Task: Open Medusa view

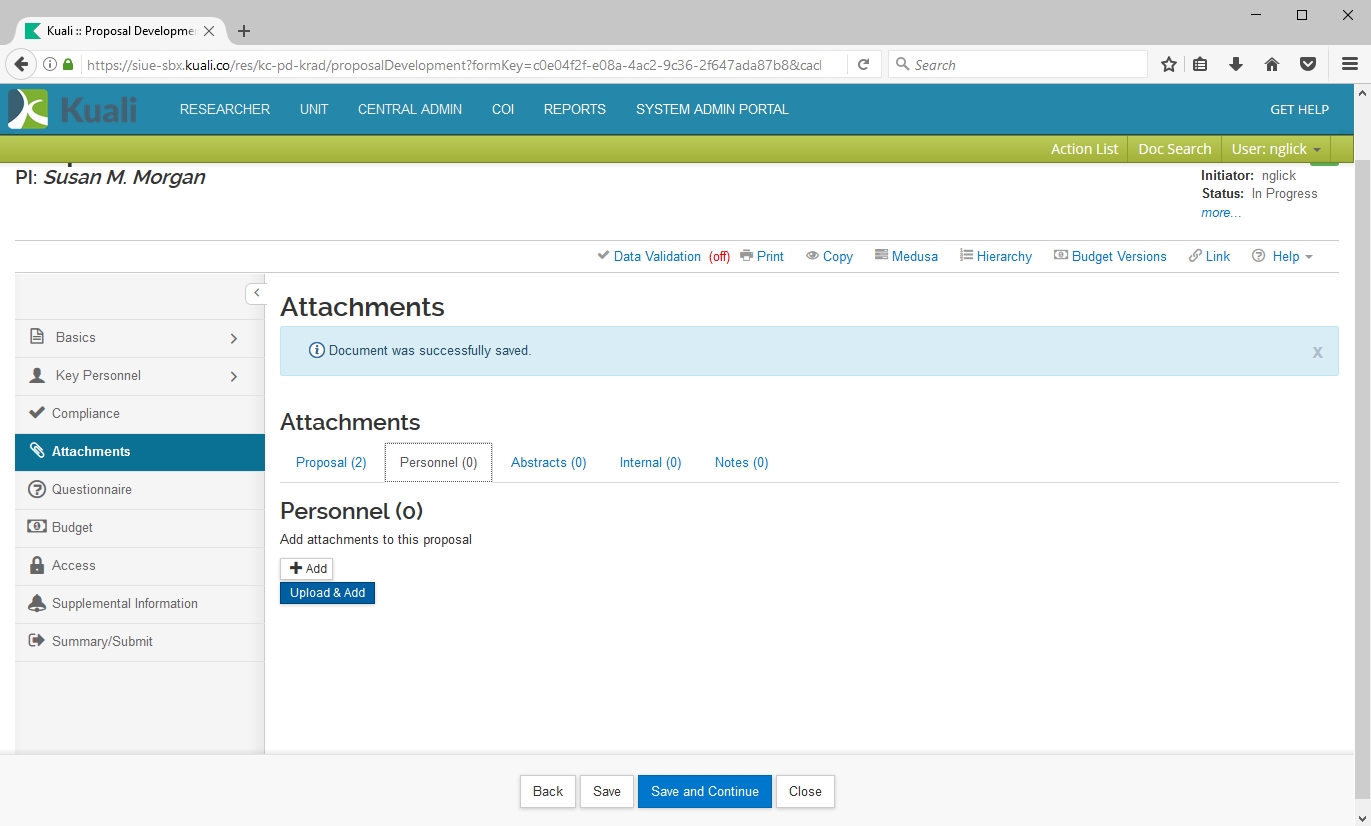Action: [906, 256]
